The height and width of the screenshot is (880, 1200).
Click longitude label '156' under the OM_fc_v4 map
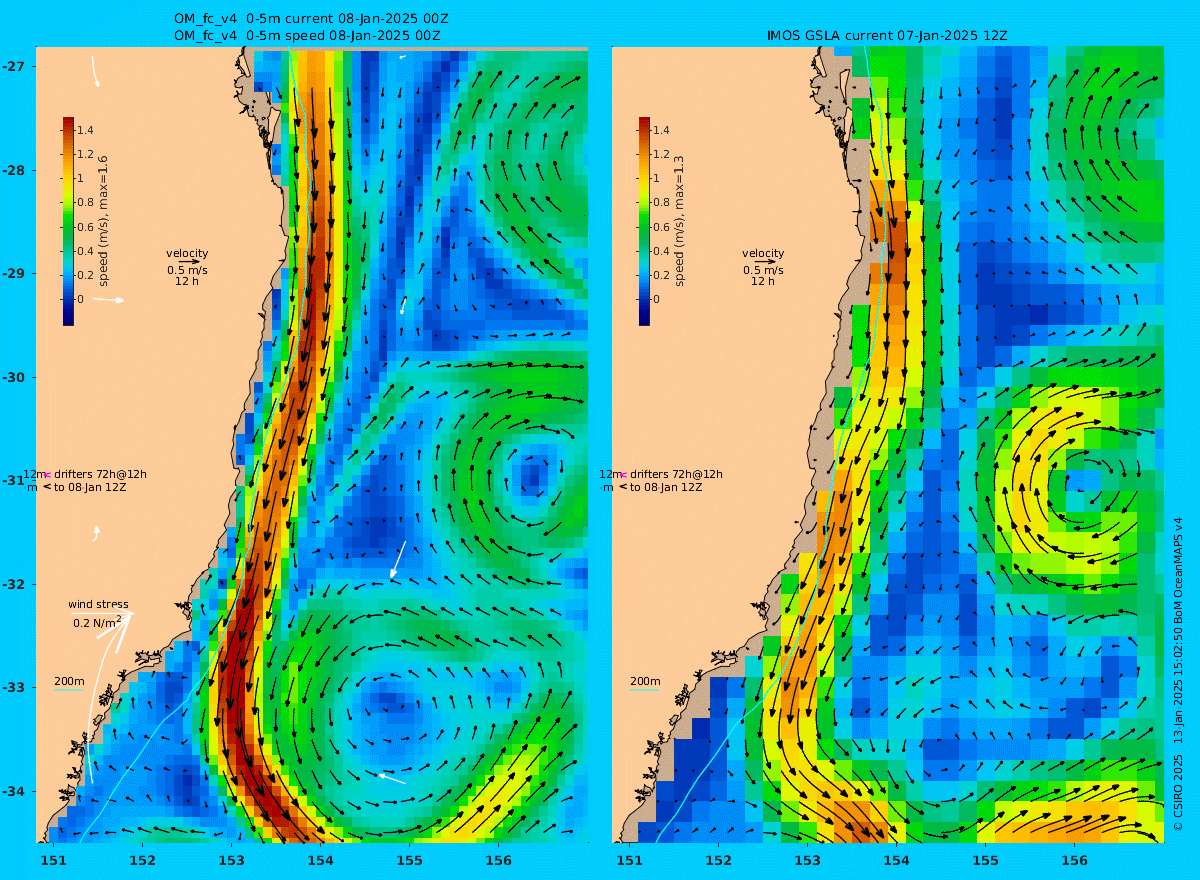click(x=498, y=860)
